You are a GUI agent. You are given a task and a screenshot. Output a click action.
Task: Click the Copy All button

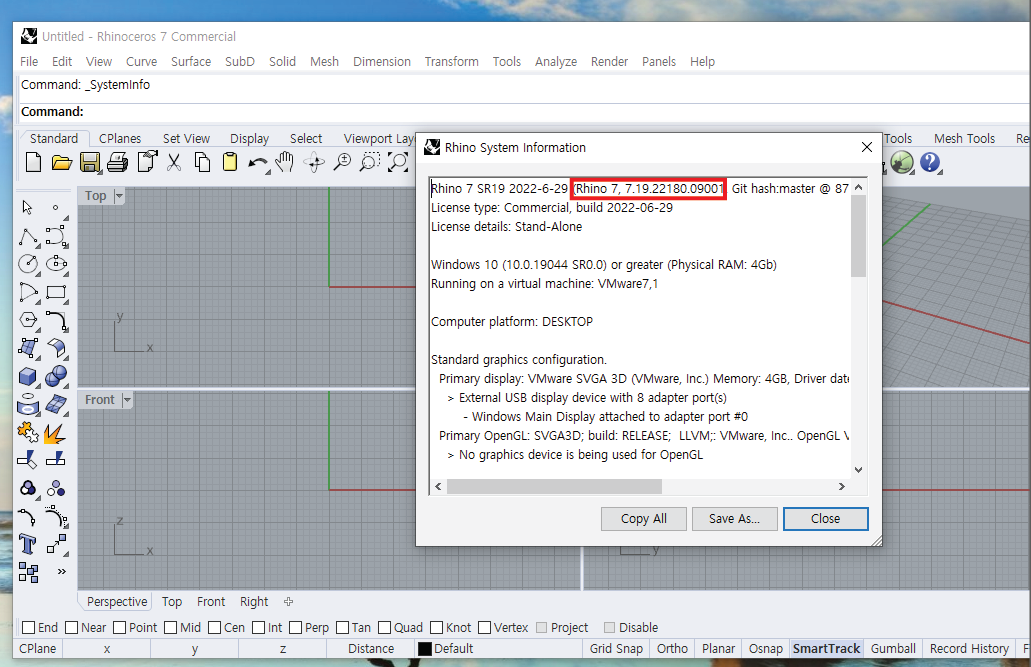(x=644, y=518)
